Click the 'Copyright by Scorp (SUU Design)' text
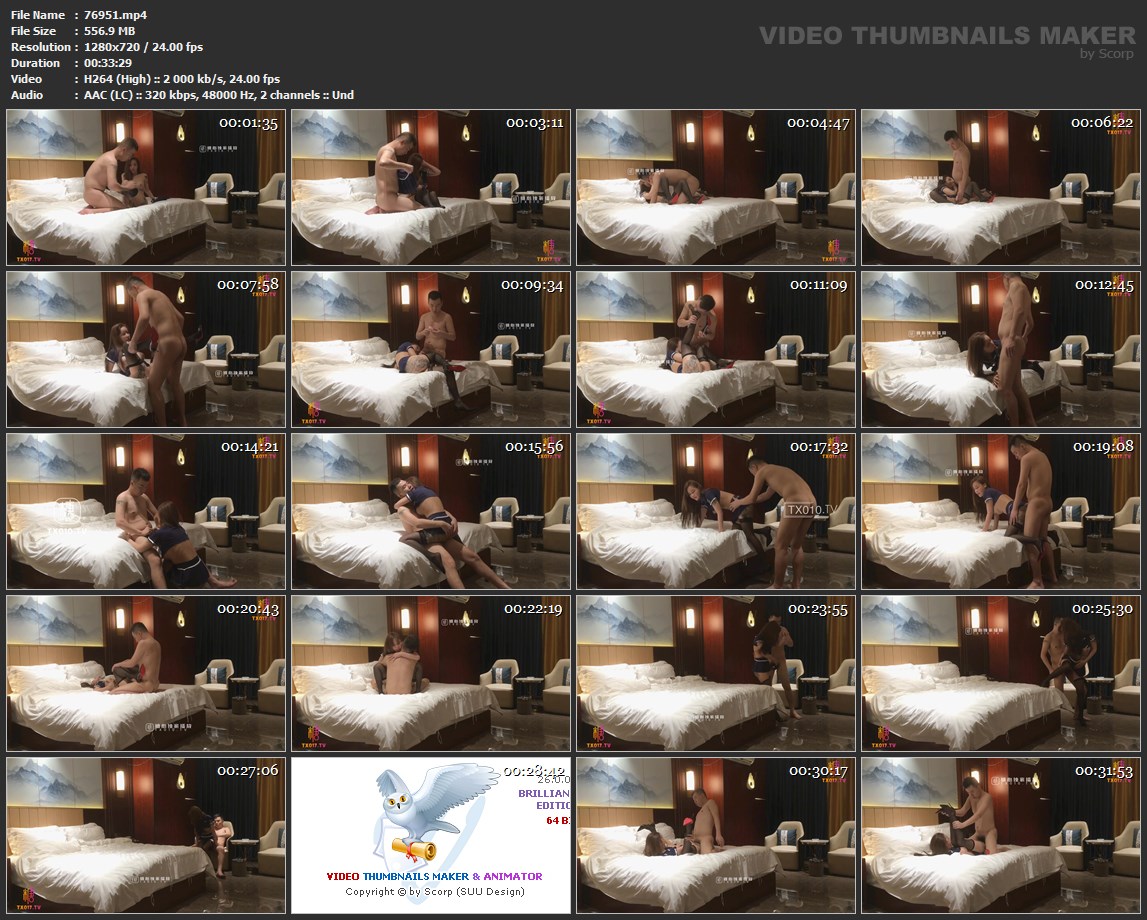 (x=434, y=891)
